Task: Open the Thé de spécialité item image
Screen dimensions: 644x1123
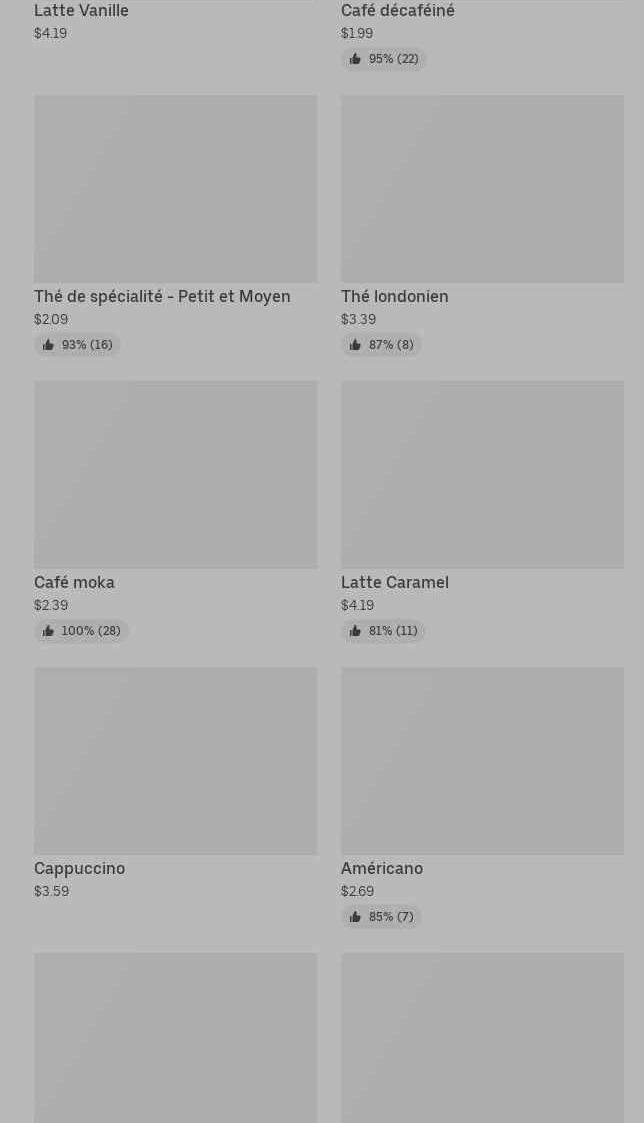Action: point(176,189)
